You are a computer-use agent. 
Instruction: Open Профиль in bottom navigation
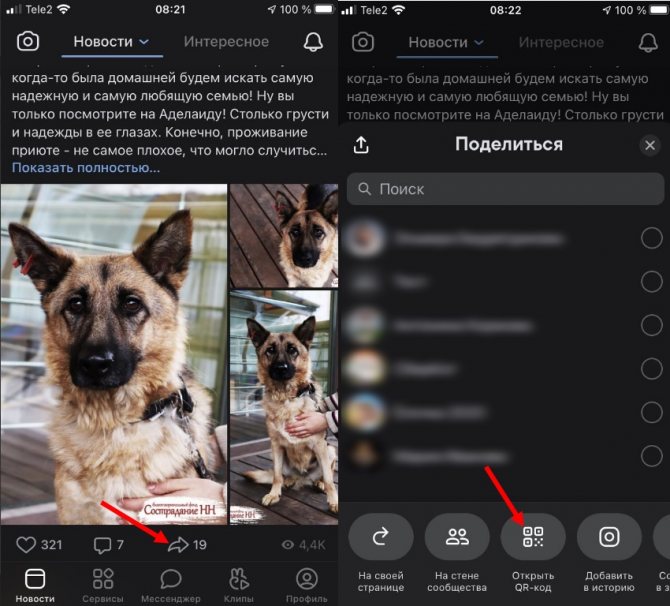pos(306,585)
